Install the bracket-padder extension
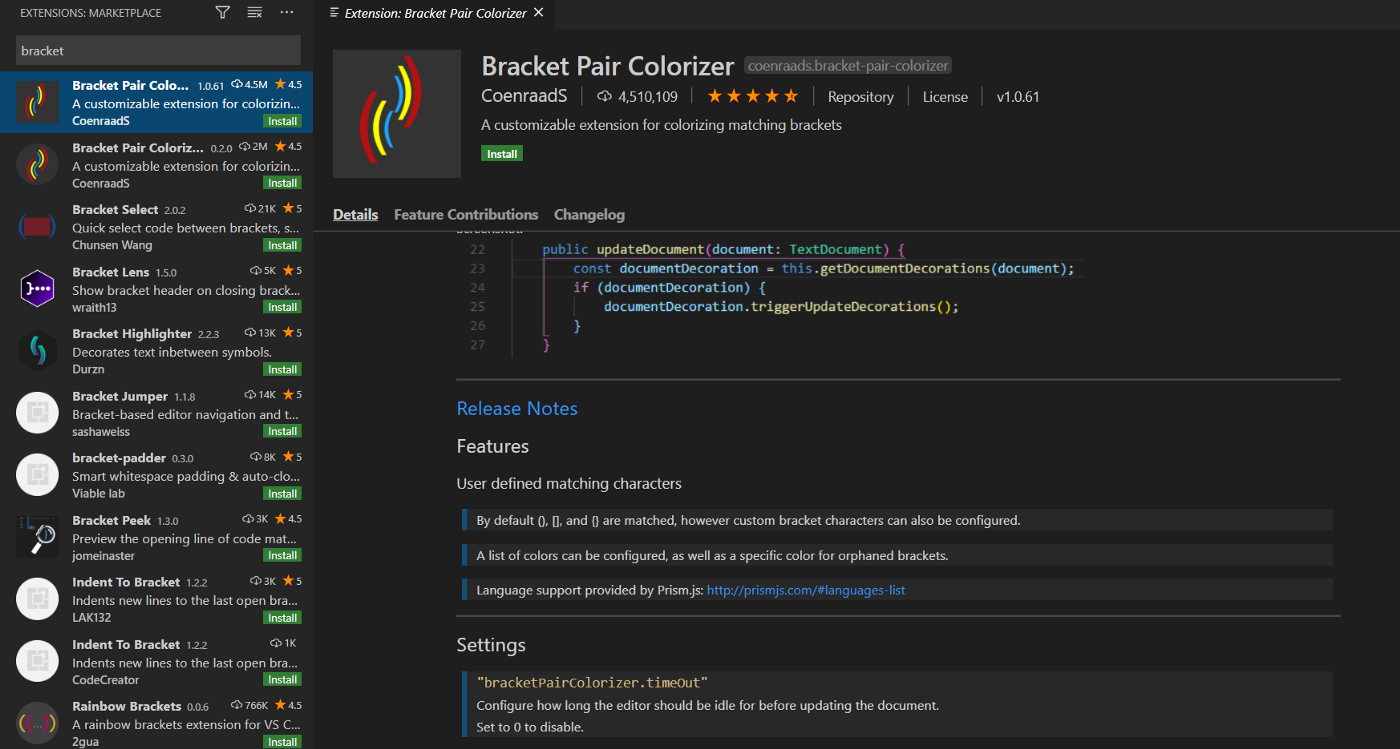This screenshot has width=1400, height=749. [x=282, y=493]
